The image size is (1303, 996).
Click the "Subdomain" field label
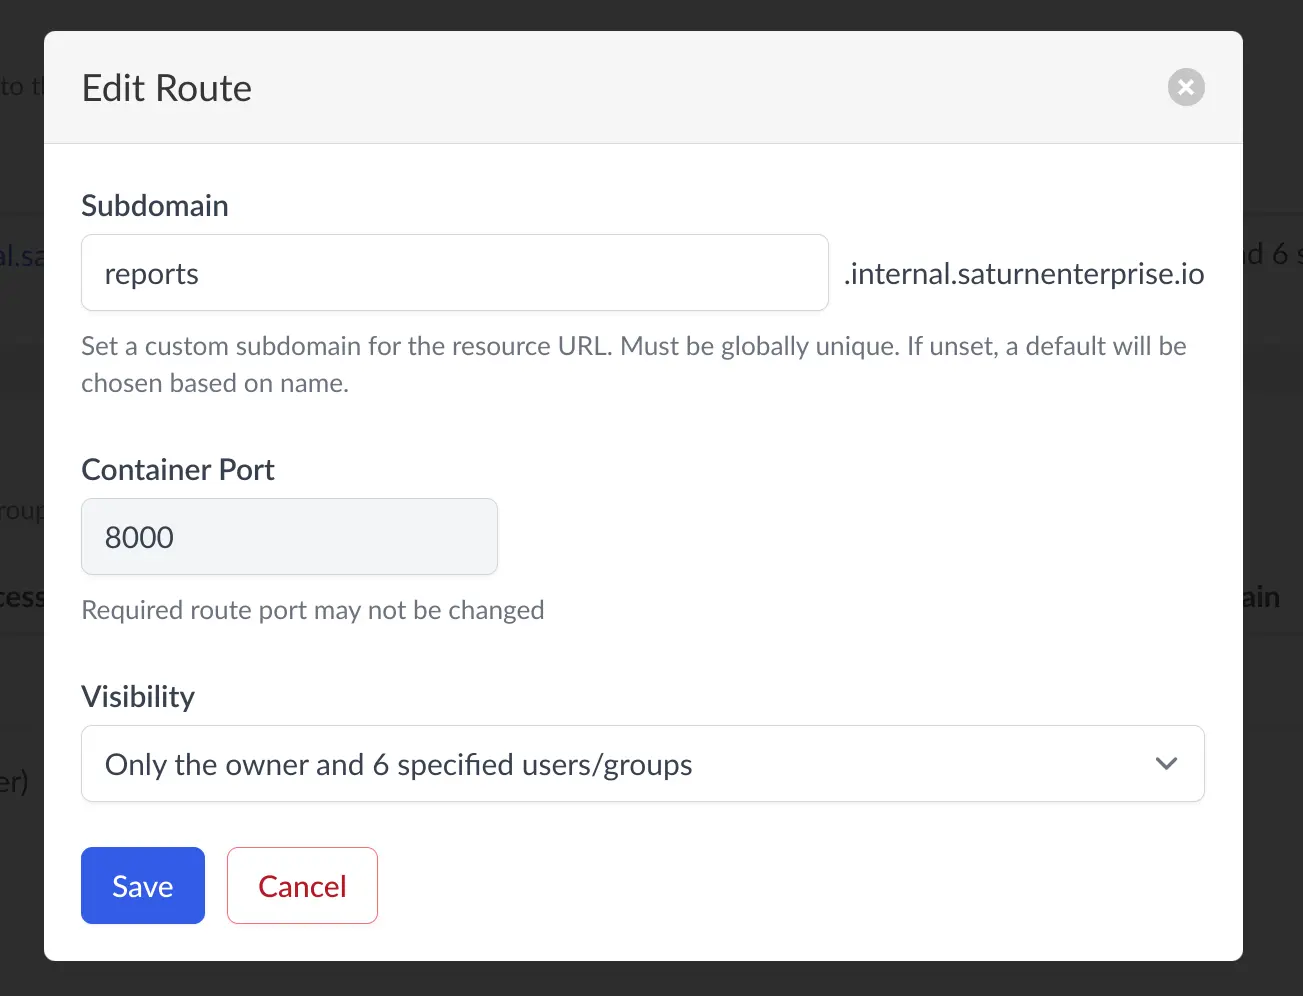pos(155,206)
